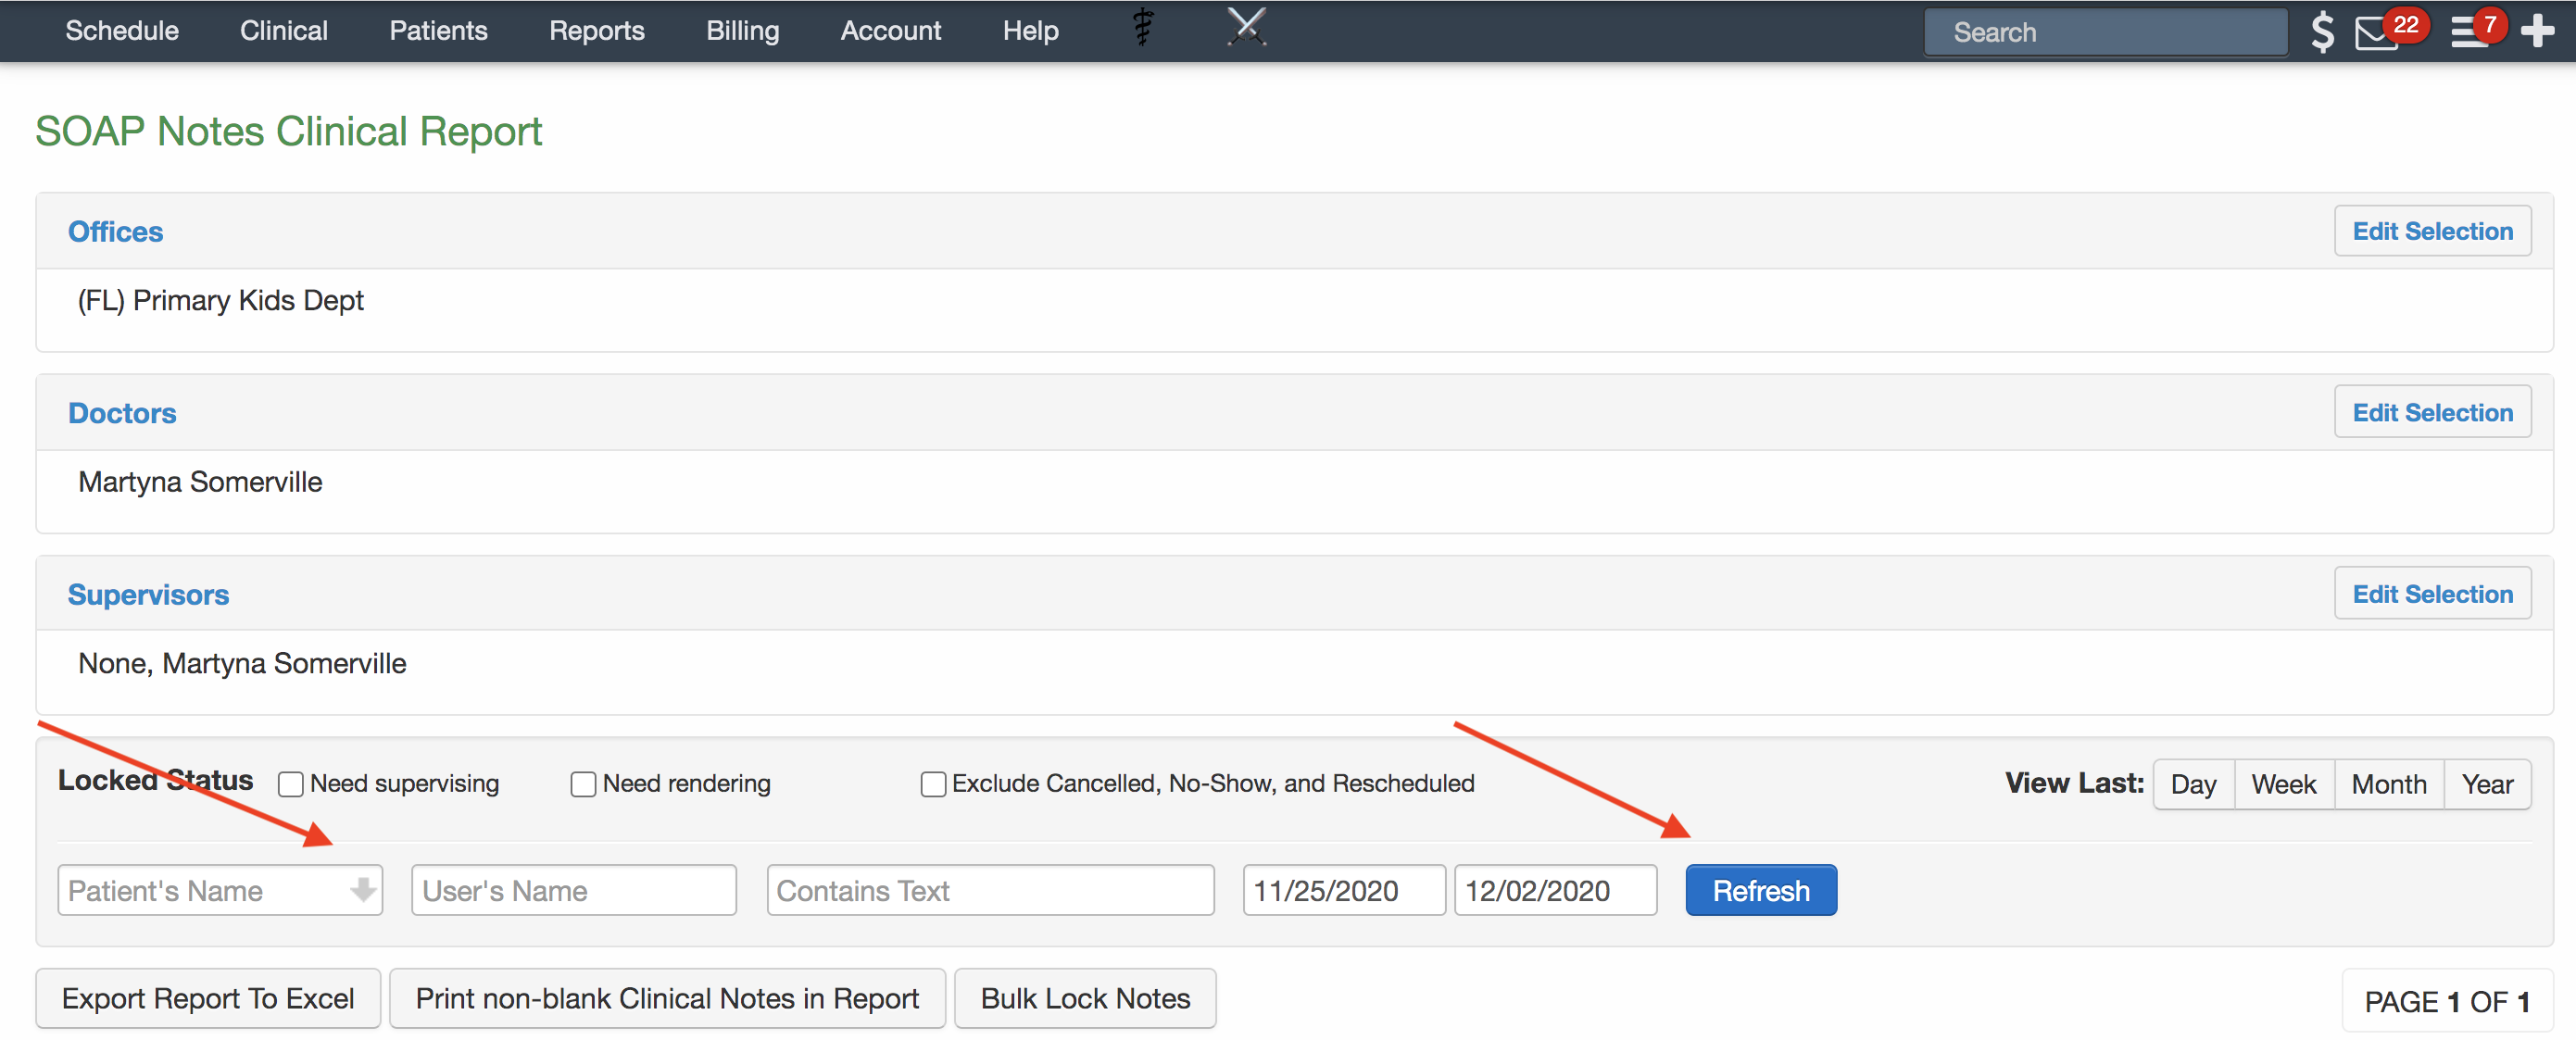Click the Offices section heading

[x=115, y=231]
